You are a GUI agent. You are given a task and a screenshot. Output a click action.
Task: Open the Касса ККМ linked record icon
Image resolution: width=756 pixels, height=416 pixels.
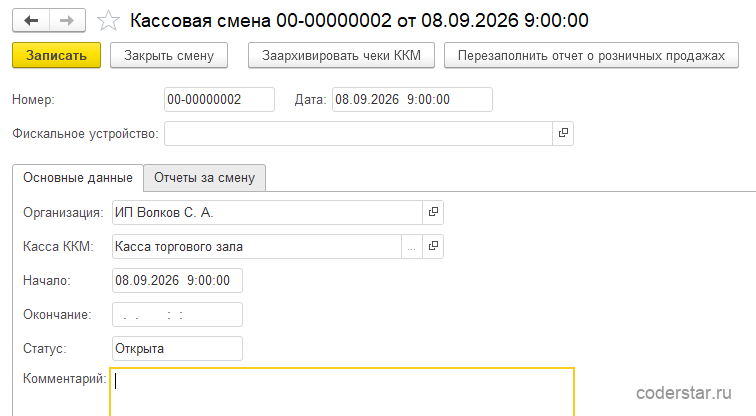coord(433,246)
